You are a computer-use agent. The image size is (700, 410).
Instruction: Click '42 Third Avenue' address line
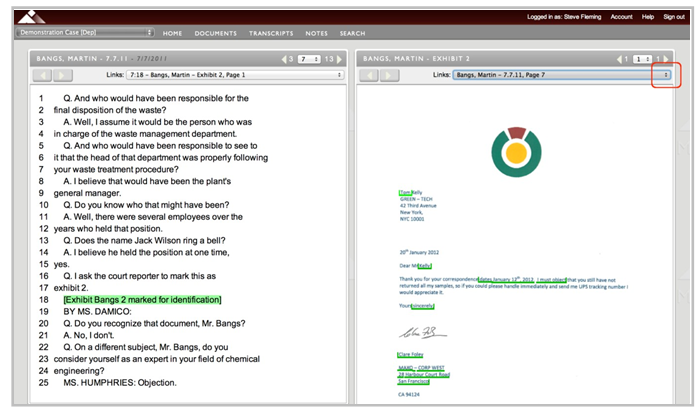pyautogui.click(x=418, y=206)
